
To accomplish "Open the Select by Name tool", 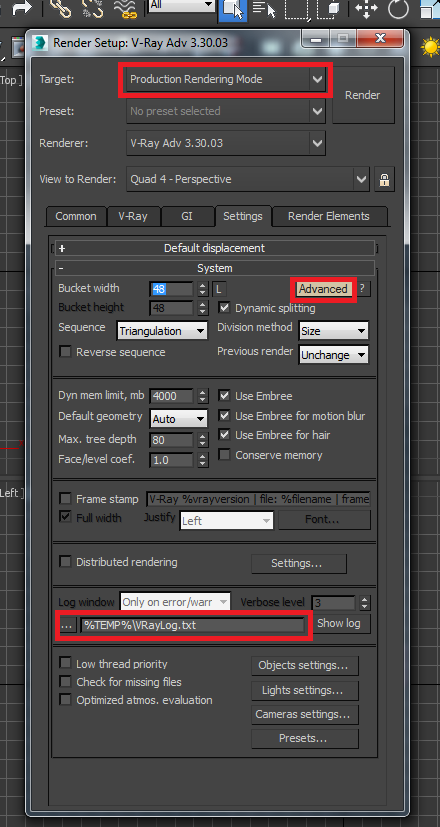I will pyautogui.click(x=263, y=9).
